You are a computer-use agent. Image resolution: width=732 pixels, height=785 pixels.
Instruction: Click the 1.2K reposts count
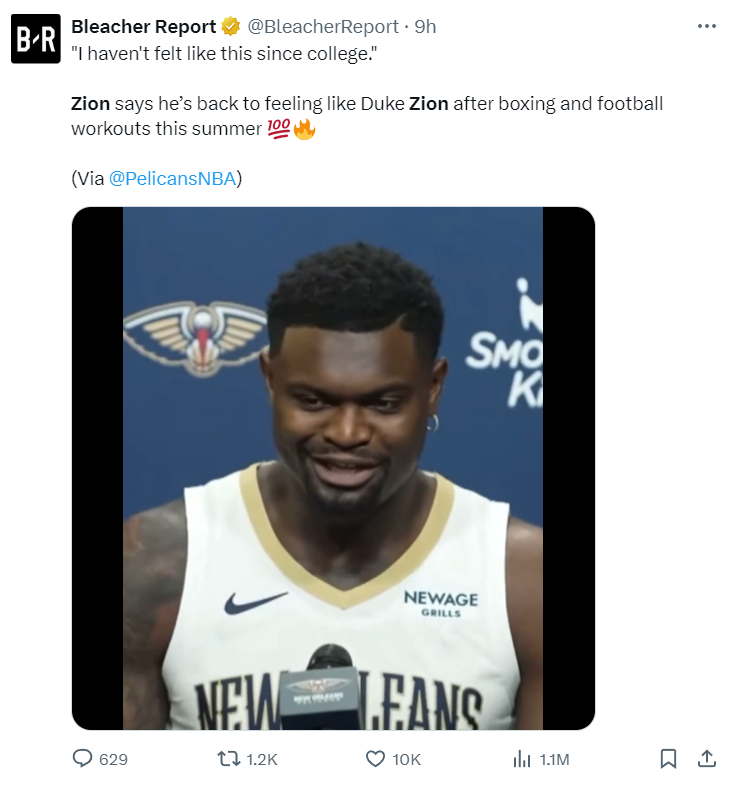[x=262, y=760]
